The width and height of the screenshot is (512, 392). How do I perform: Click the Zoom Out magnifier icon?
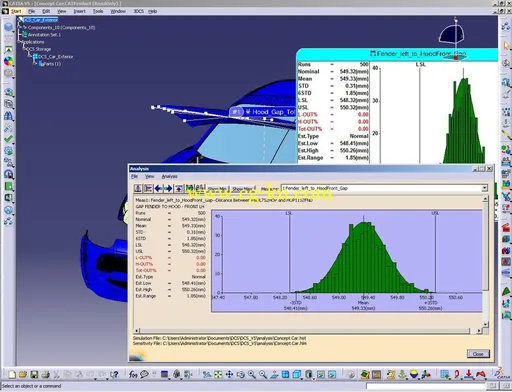click(x=263, y=374)
